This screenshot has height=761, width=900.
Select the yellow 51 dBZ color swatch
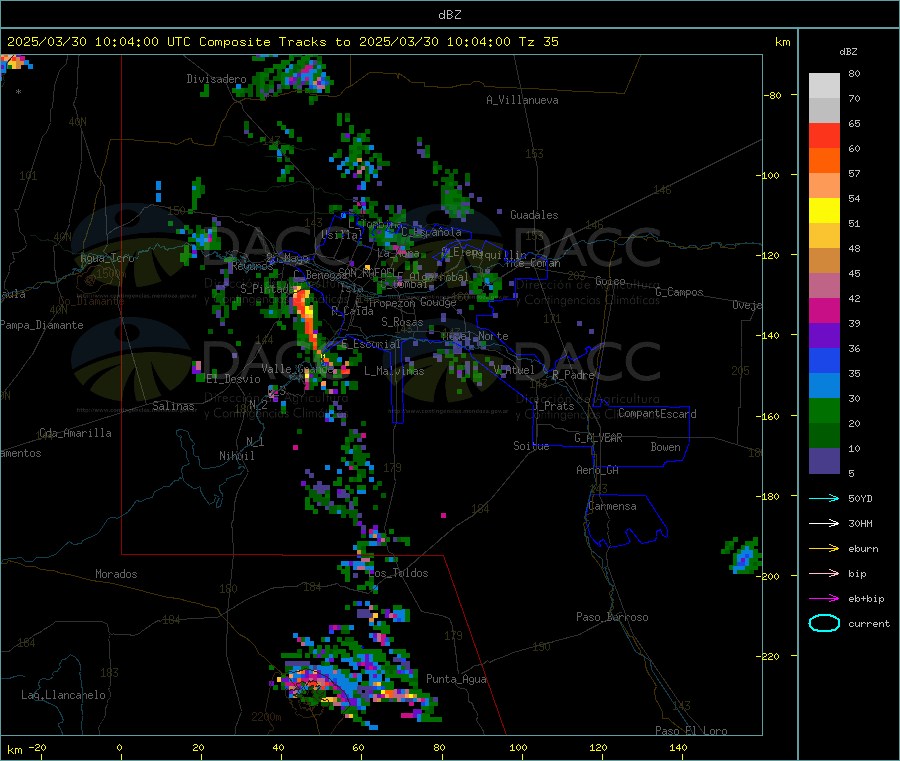pyautogui.click(x=824, y=211)
